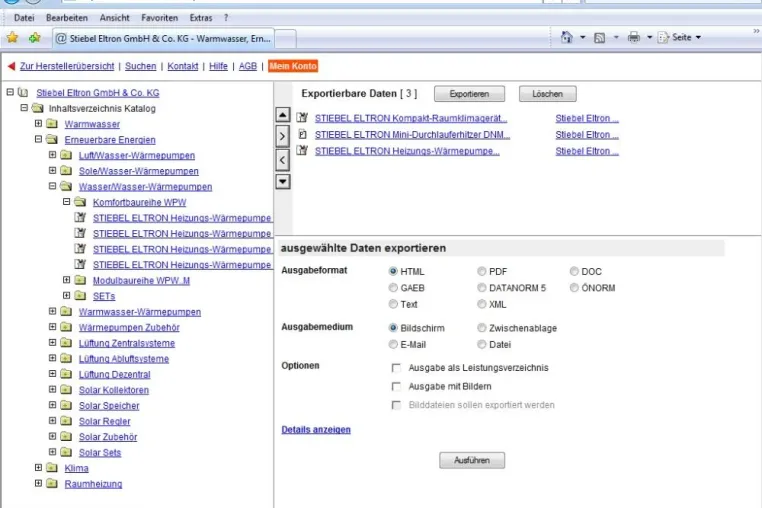The height and width of the screenshot is (508, 762).
Task: Open the Mein Konto link
Action: click(x=293, y=66)
